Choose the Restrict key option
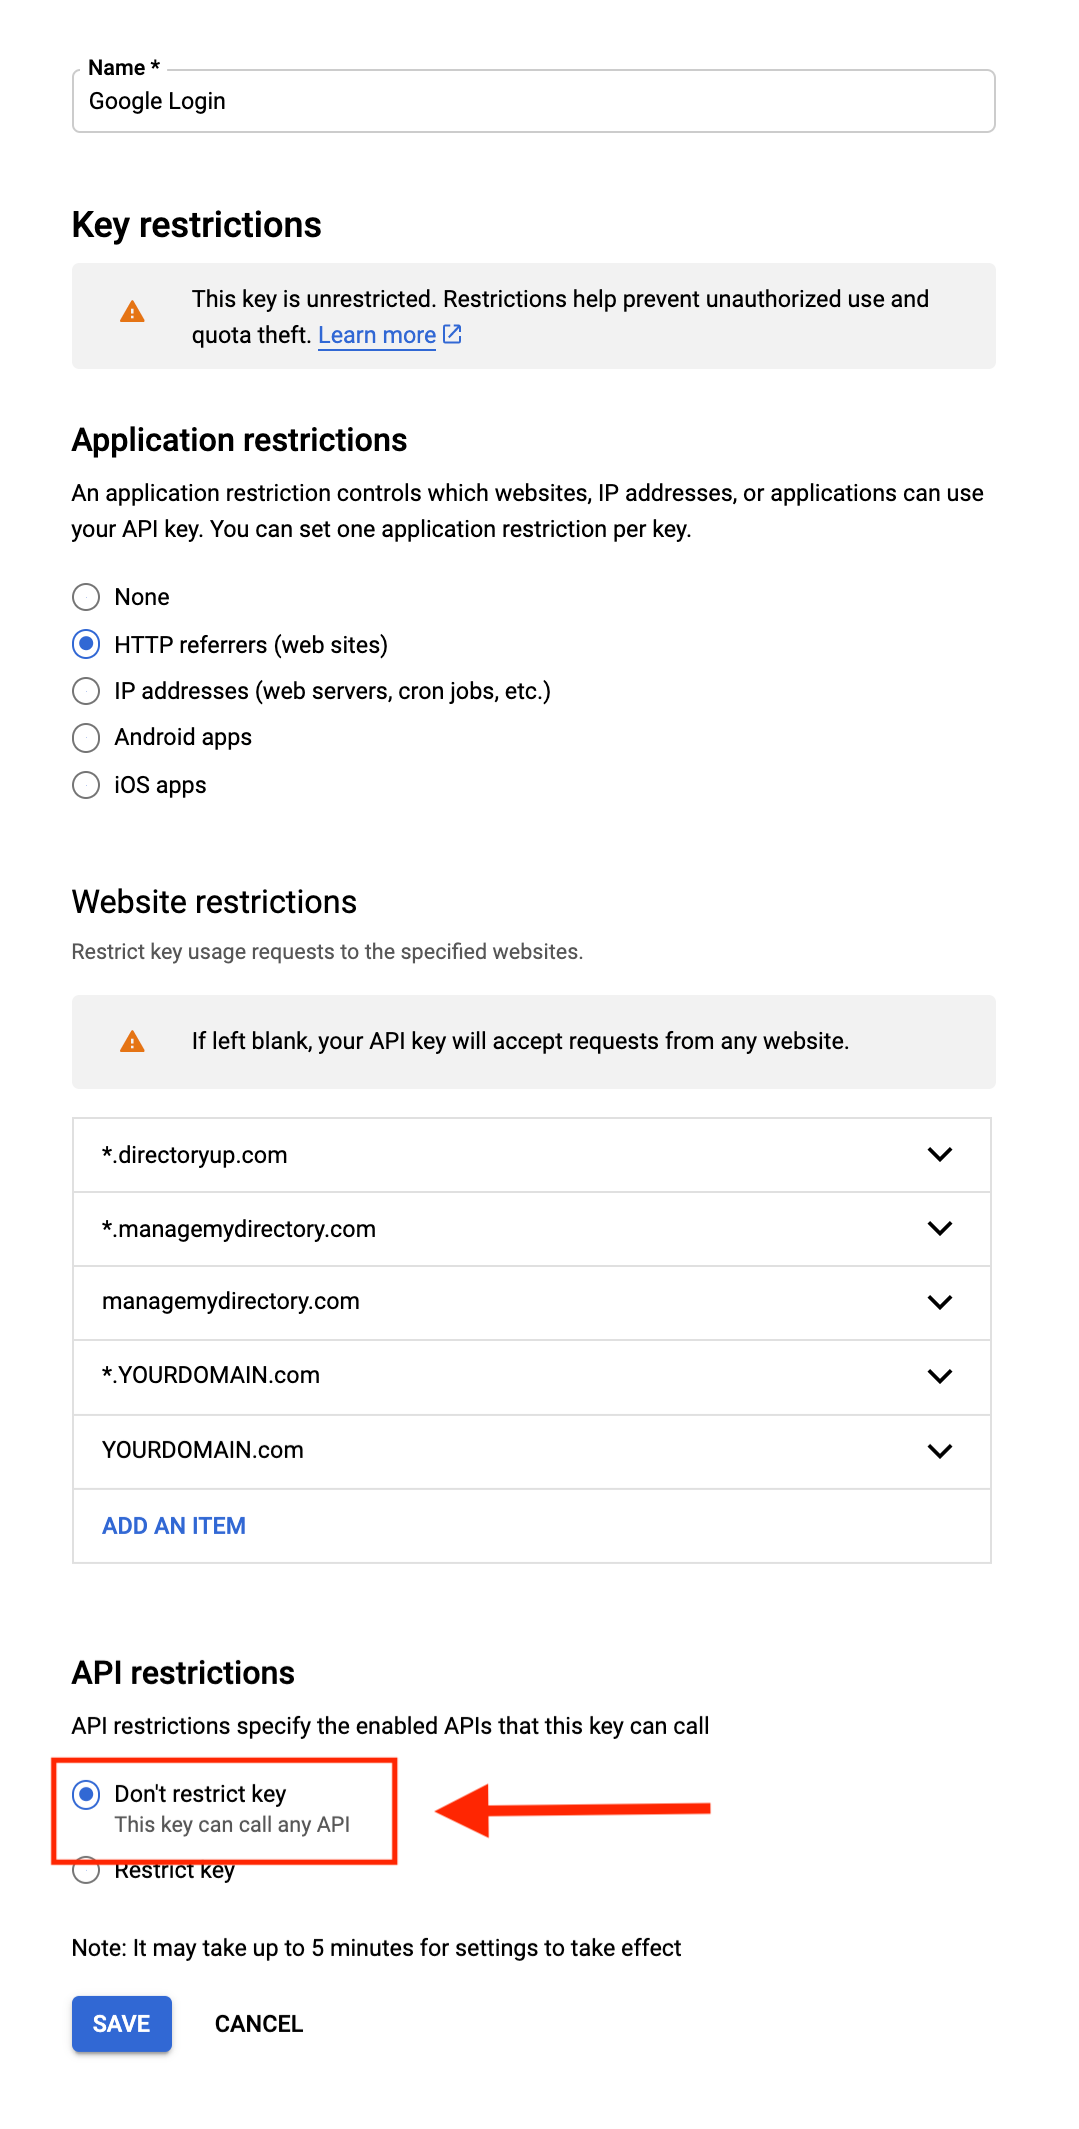This screenshot has width=1079, height=2129. click(x=86, y=1870)
